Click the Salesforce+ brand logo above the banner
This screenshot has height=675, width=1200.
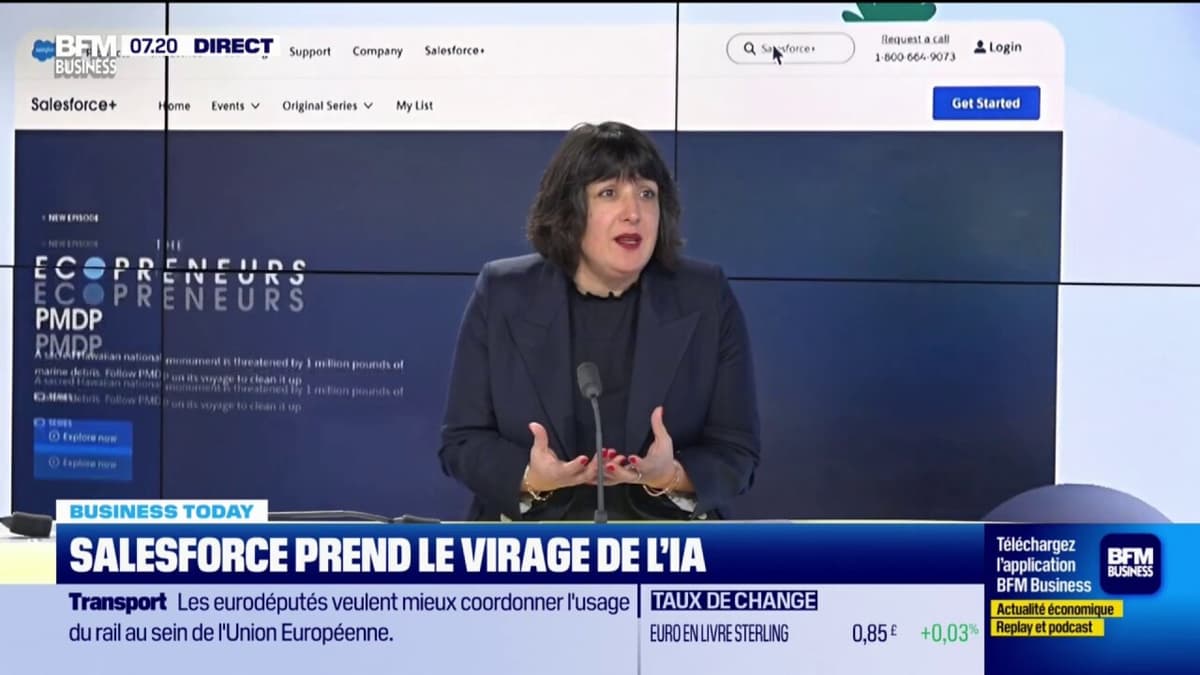point(73,104)
